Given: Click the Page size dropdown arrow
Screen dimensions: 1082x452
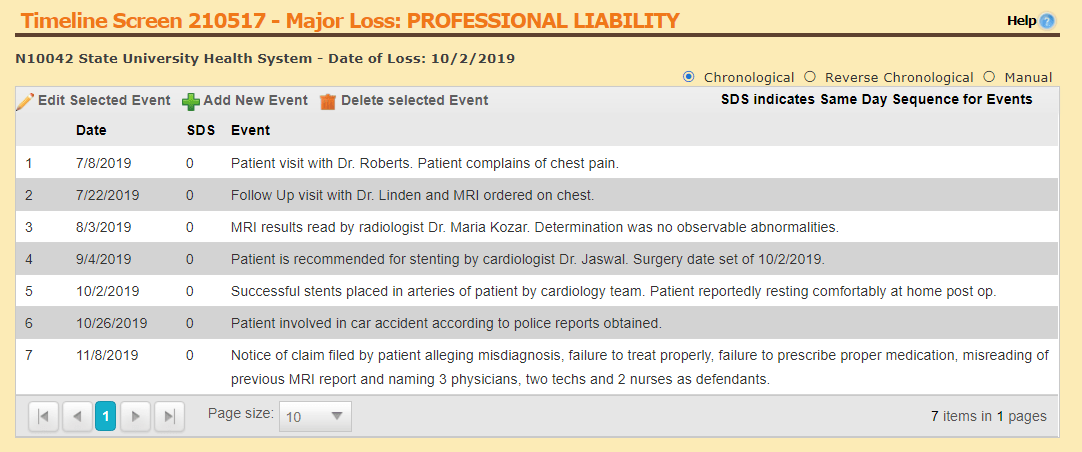Looking at the screenshot, I should [337, 417].
